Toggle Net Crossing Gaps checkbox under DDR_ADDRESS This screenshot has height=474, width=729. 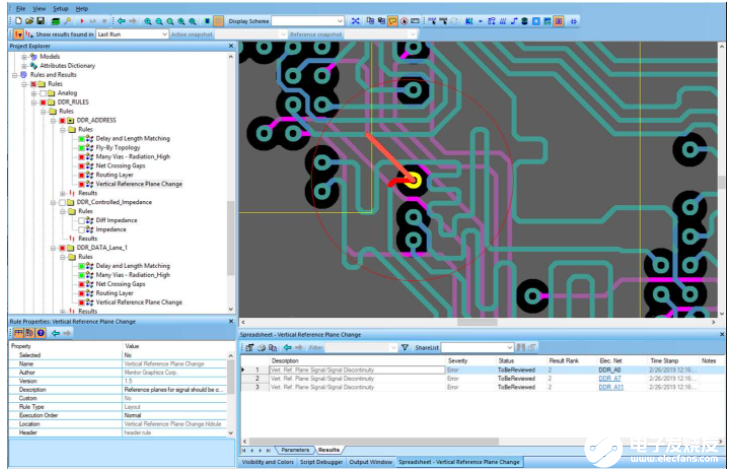81,166
